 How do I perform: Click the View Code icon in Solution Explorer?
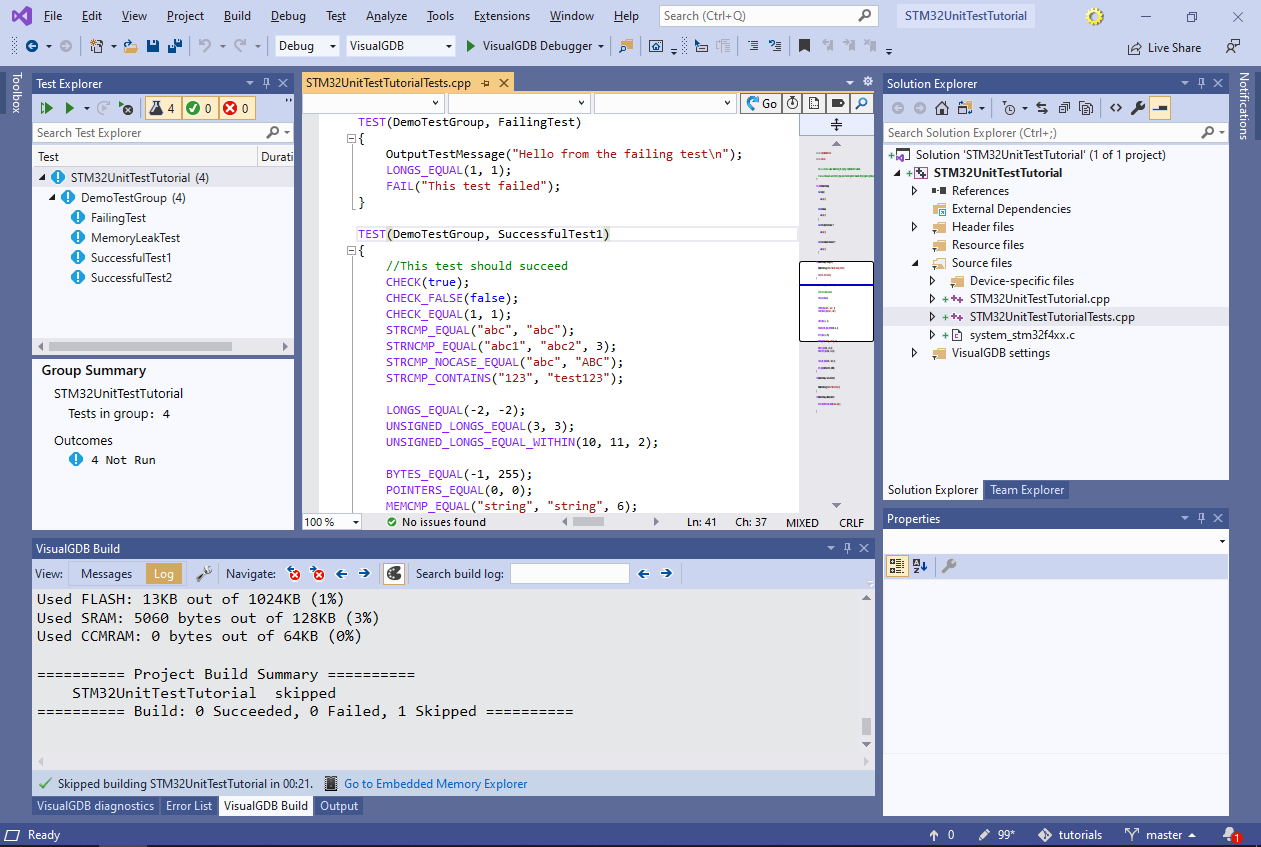click(x=1116, y=108)
